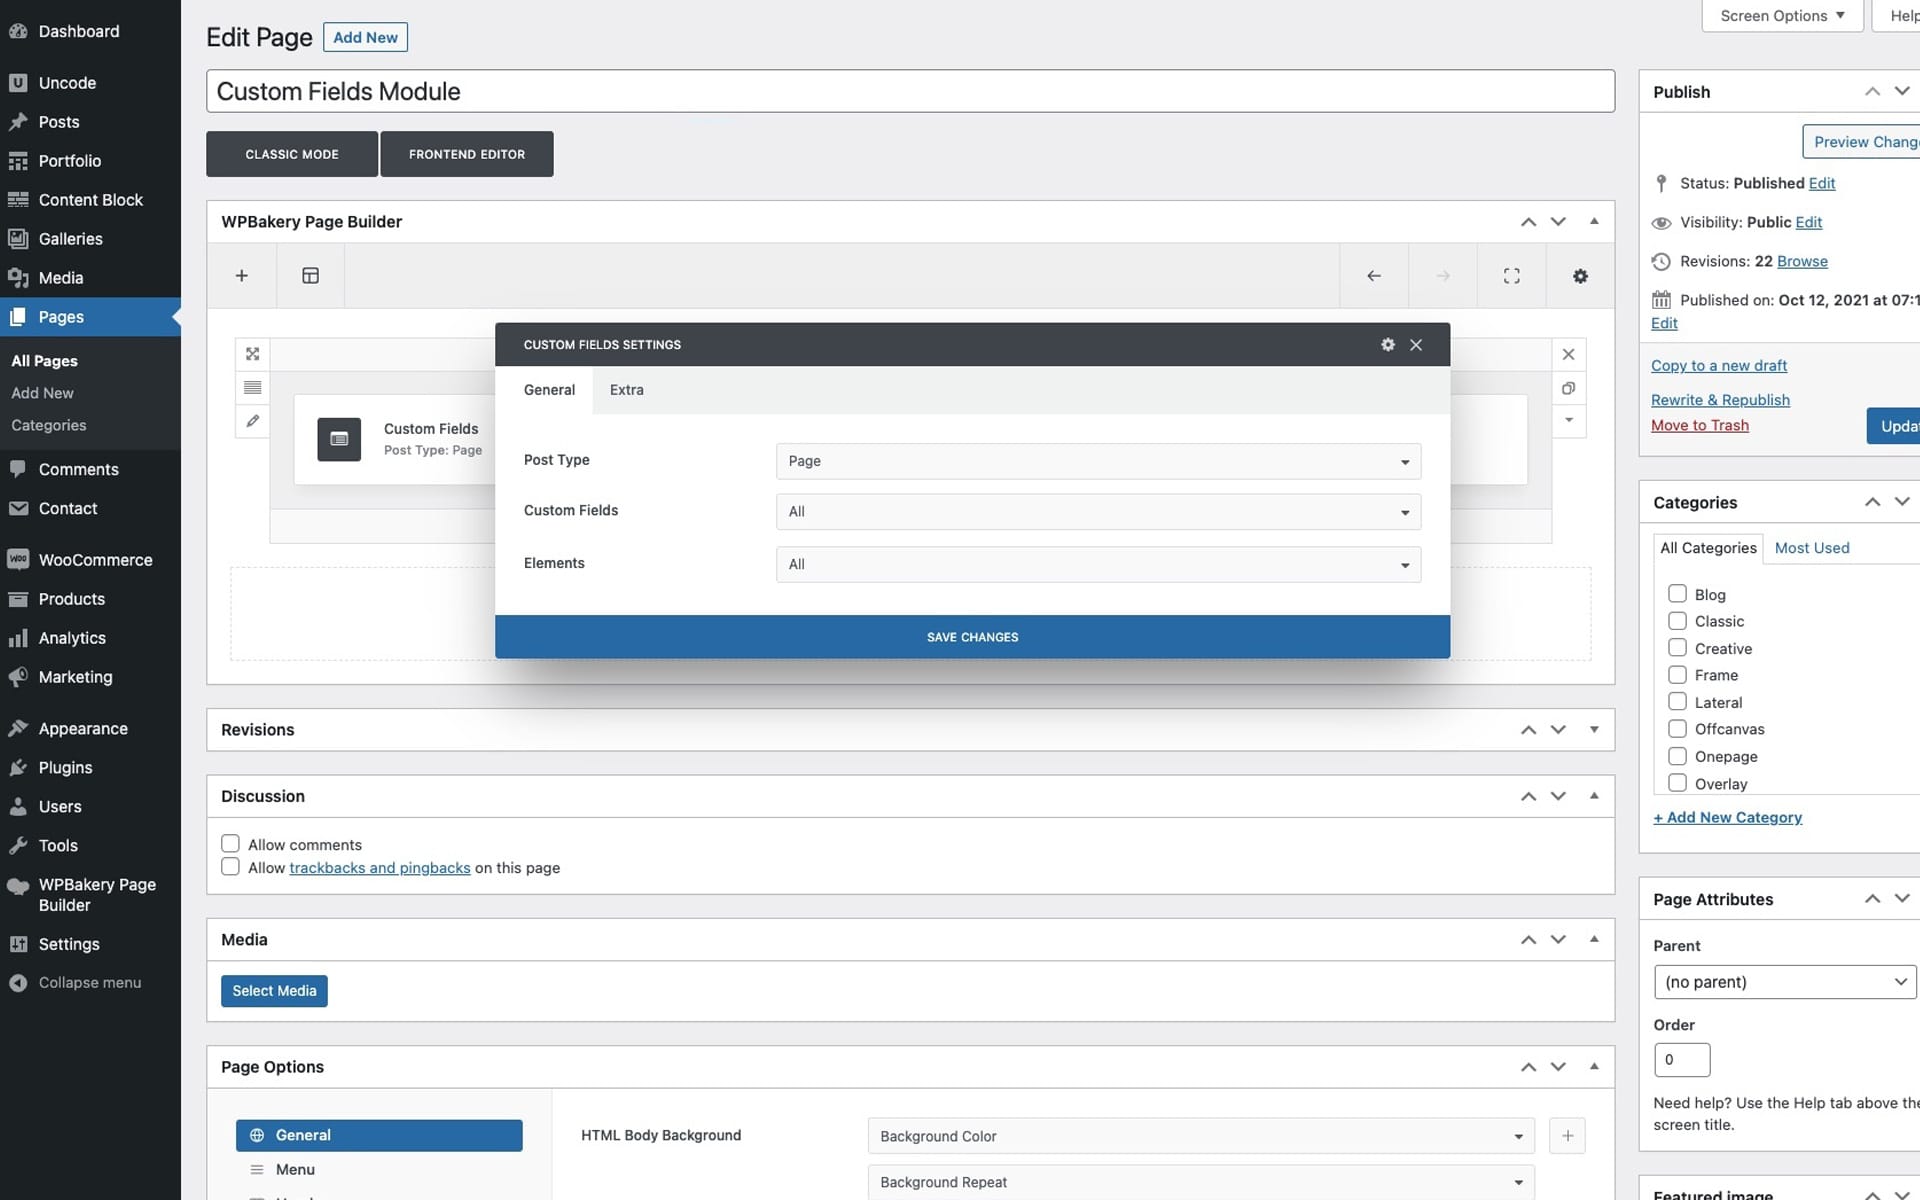Check the Creative category
The width and height of the screenshot is (1920, 1200).
1677,648
